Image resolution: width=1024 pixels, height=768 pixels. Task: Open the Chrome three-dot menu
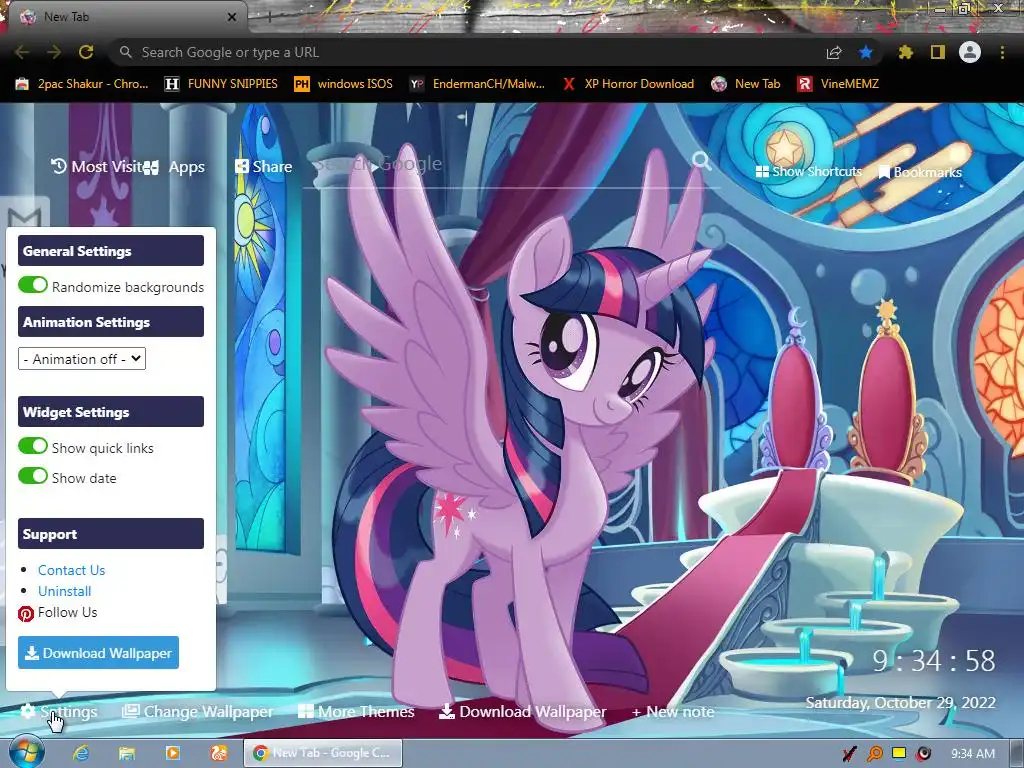coord(1002,52)
